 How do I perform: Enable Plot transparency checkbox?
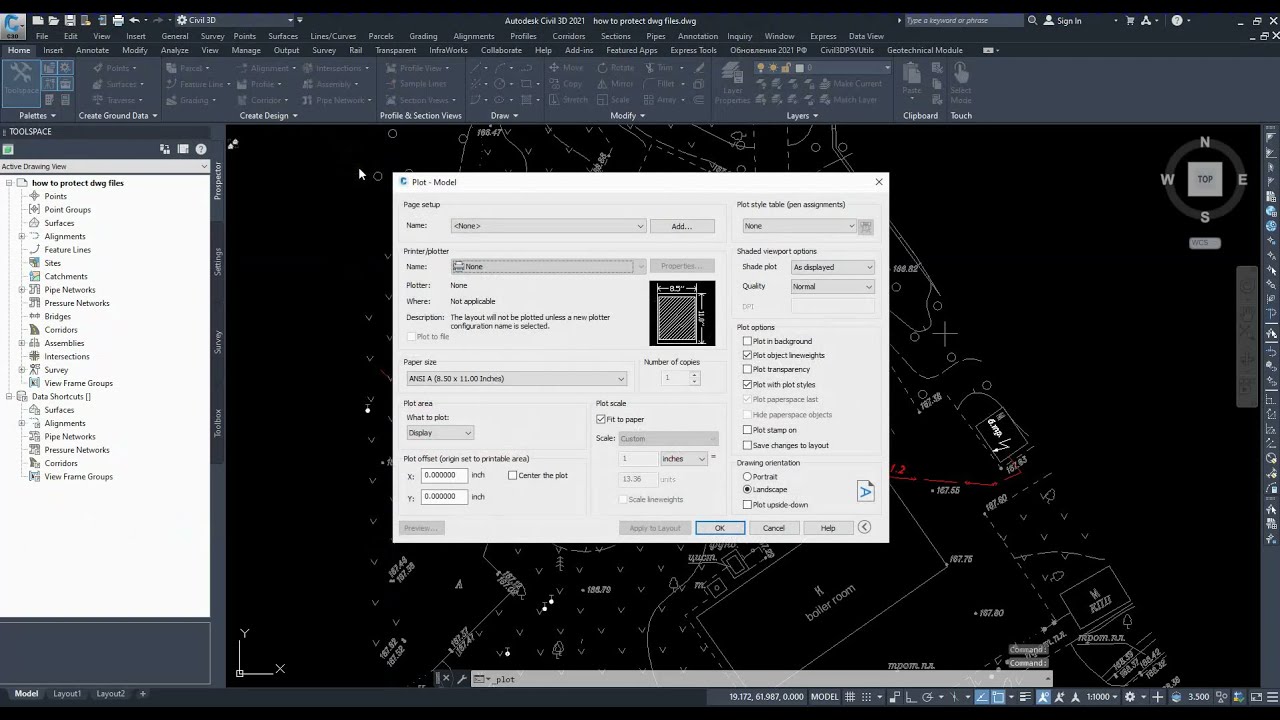[x=747, y=369]
